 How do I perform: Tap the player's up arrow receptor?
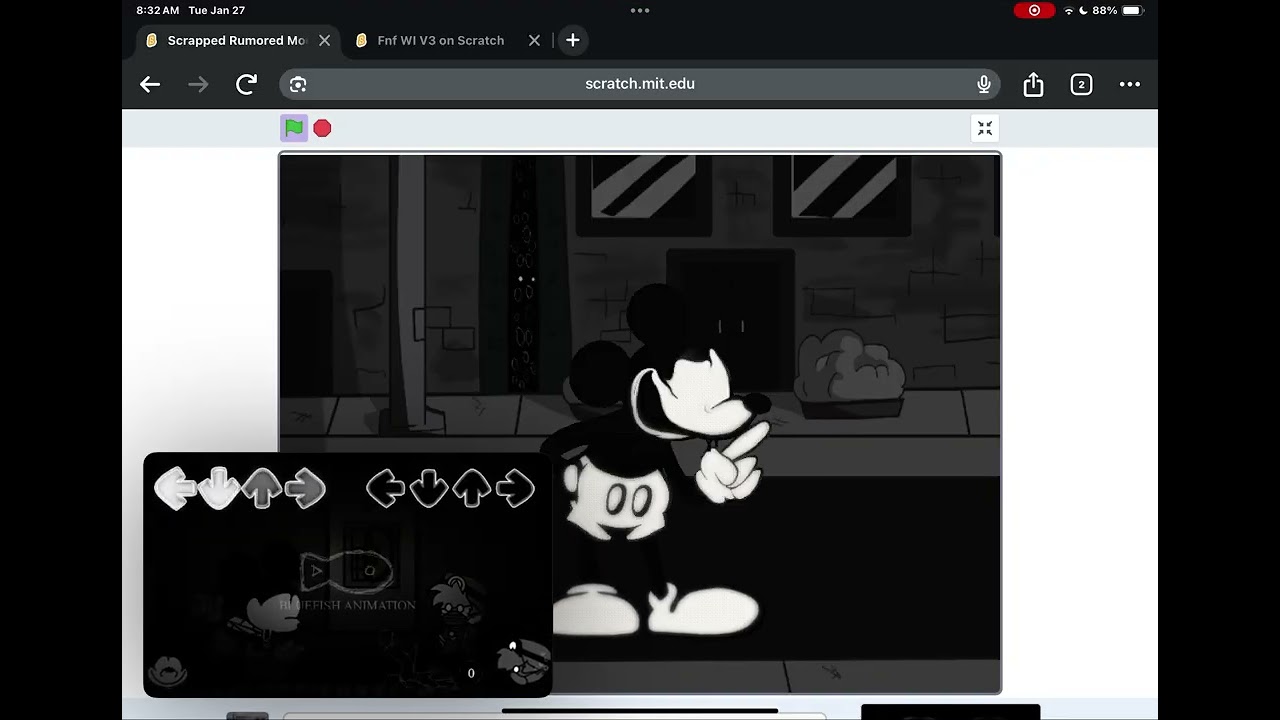[x=472, y=489]
